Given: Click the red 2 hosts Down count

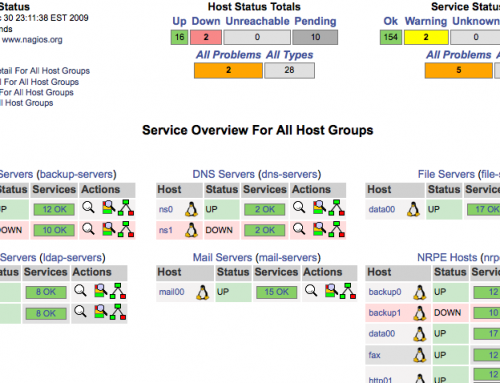Looking at the screenshot, I should pos(206,37).
